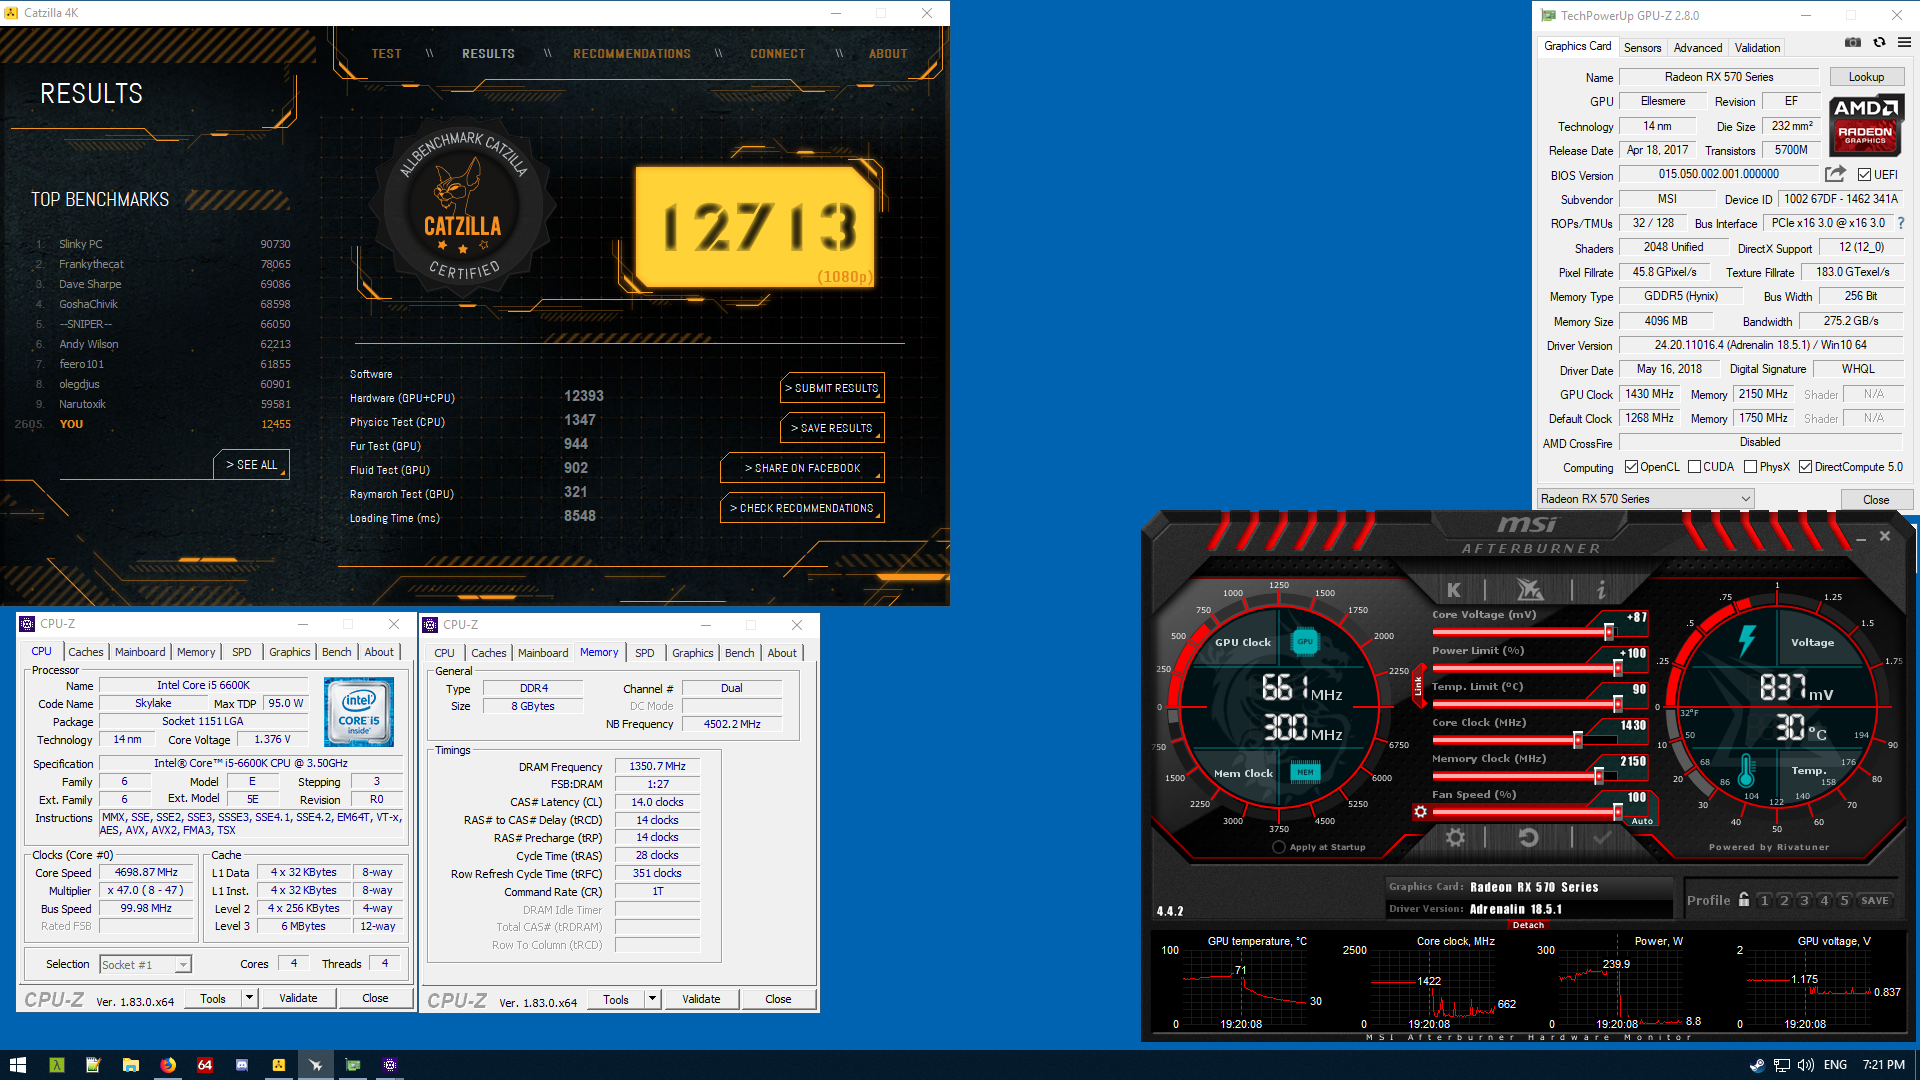1920x1080 pixels.
Task: Expand the Tools dropdown arrow in the CPU-Z Memory window
Action: click(x=652, y=998)
